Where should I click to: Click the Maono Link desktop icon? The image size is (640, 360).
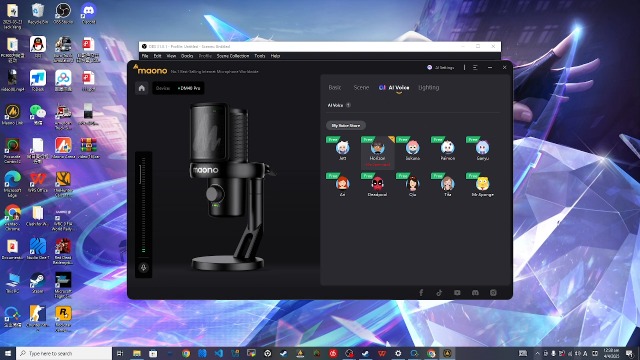pyautogui.click(x=13, y=114)
